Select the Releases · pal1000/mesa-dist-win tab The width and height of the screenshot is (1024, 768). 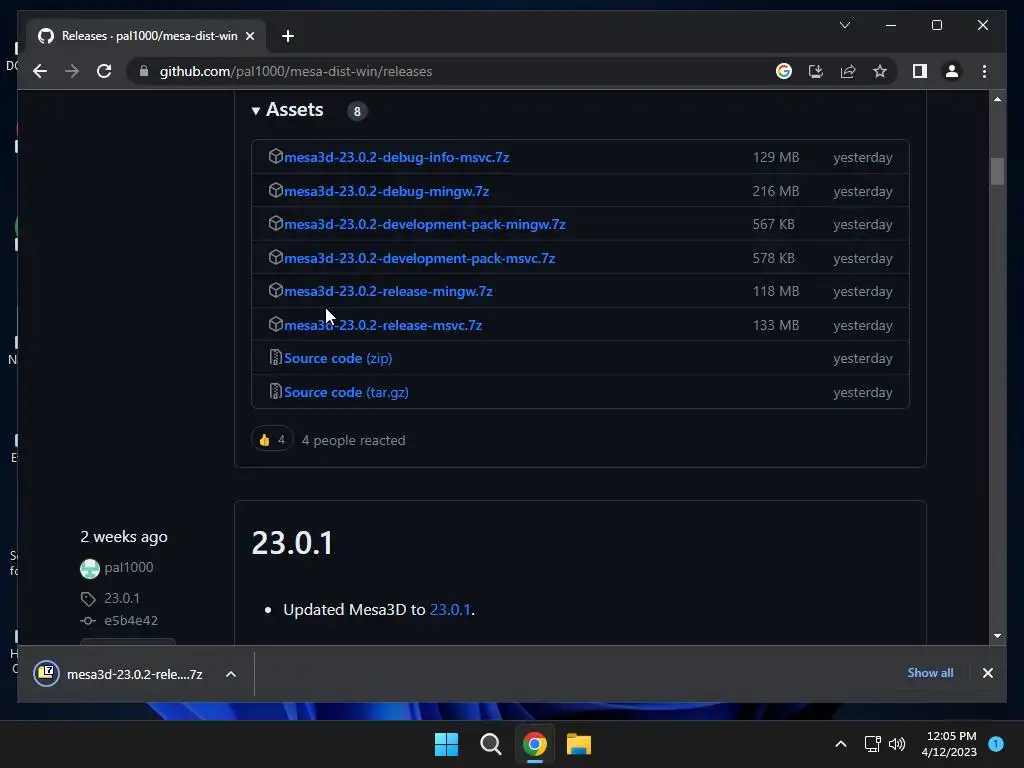(146, 36)
